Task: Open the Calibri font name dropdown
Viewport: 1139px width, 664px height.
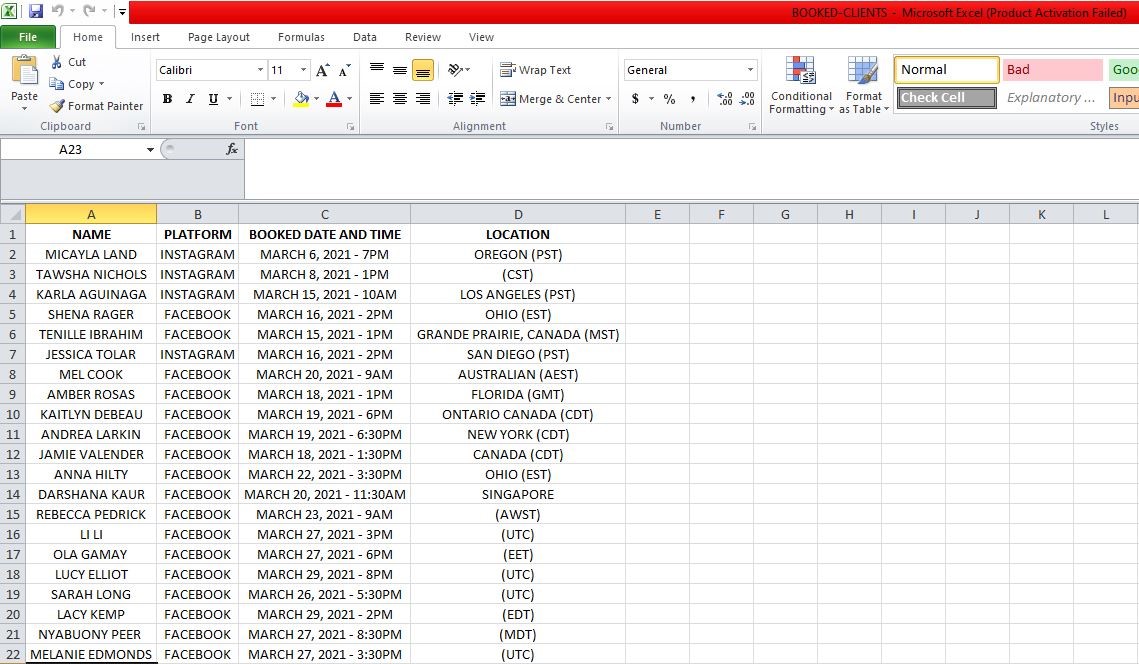Action: pos(260,70)
